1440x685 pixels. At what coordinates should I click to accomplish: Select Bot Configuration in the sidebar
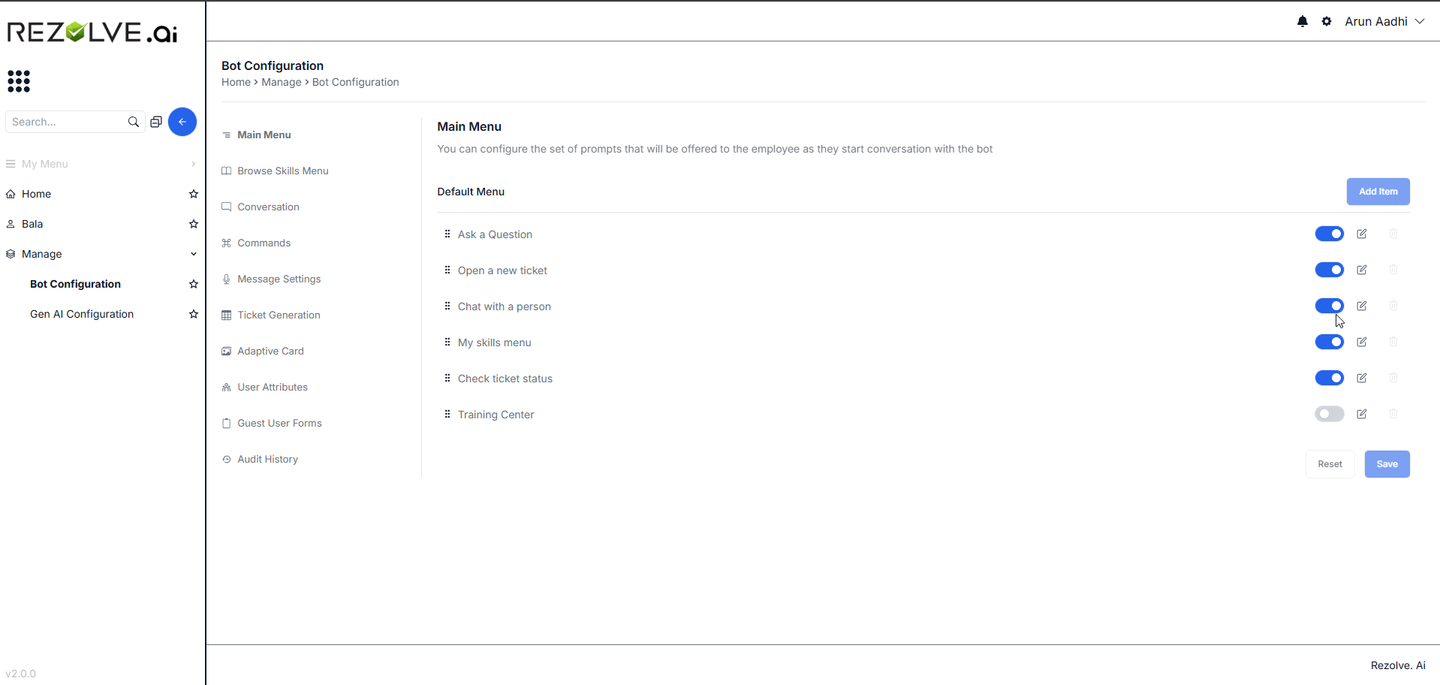click(75, 284)
